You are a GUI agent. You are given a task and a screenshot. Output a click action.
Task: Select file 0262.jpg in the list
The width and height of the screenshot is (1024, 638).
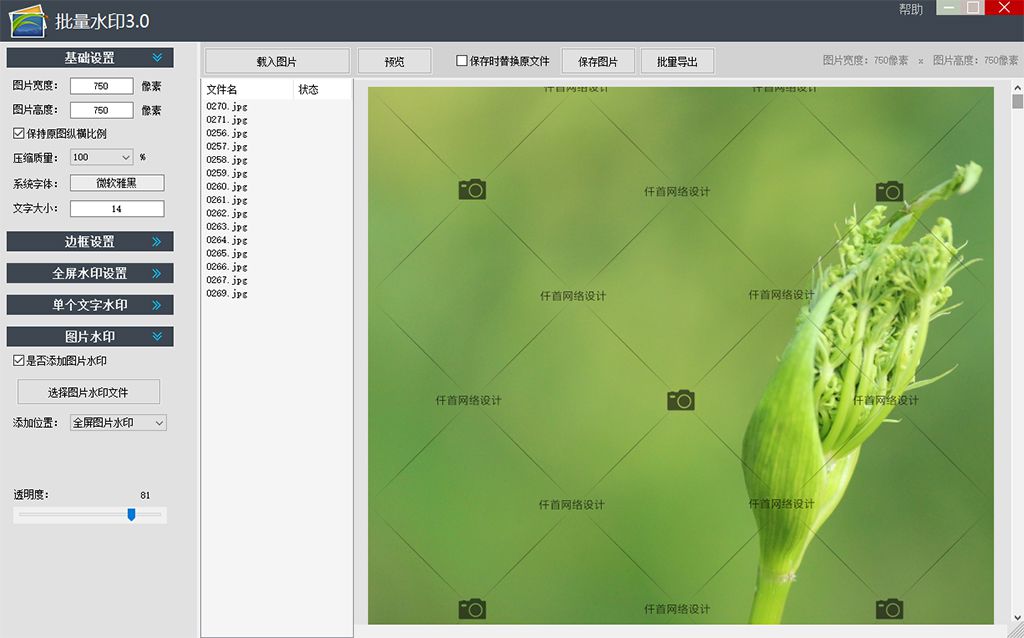227,213
